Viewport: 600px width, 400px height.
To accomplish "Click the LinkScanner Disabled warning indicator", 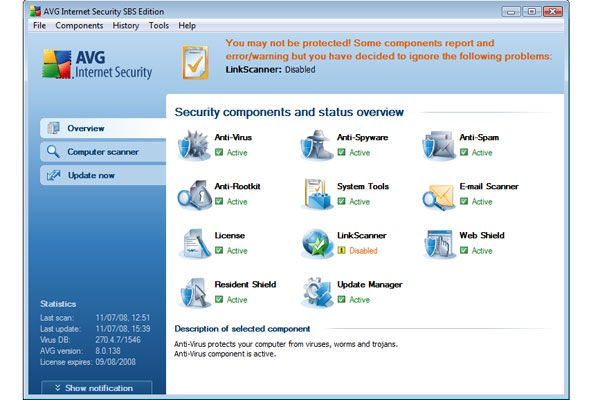I will pos(341,250).
